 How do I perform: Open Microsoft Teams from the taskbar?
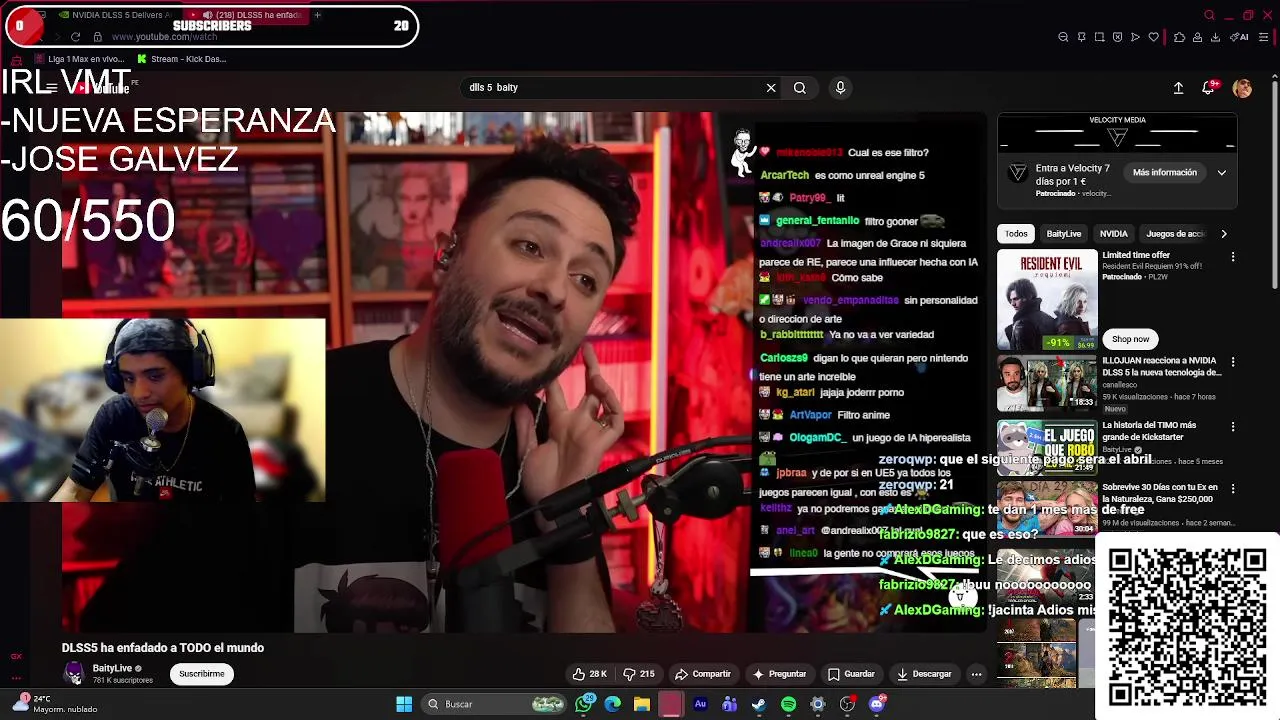729,704
